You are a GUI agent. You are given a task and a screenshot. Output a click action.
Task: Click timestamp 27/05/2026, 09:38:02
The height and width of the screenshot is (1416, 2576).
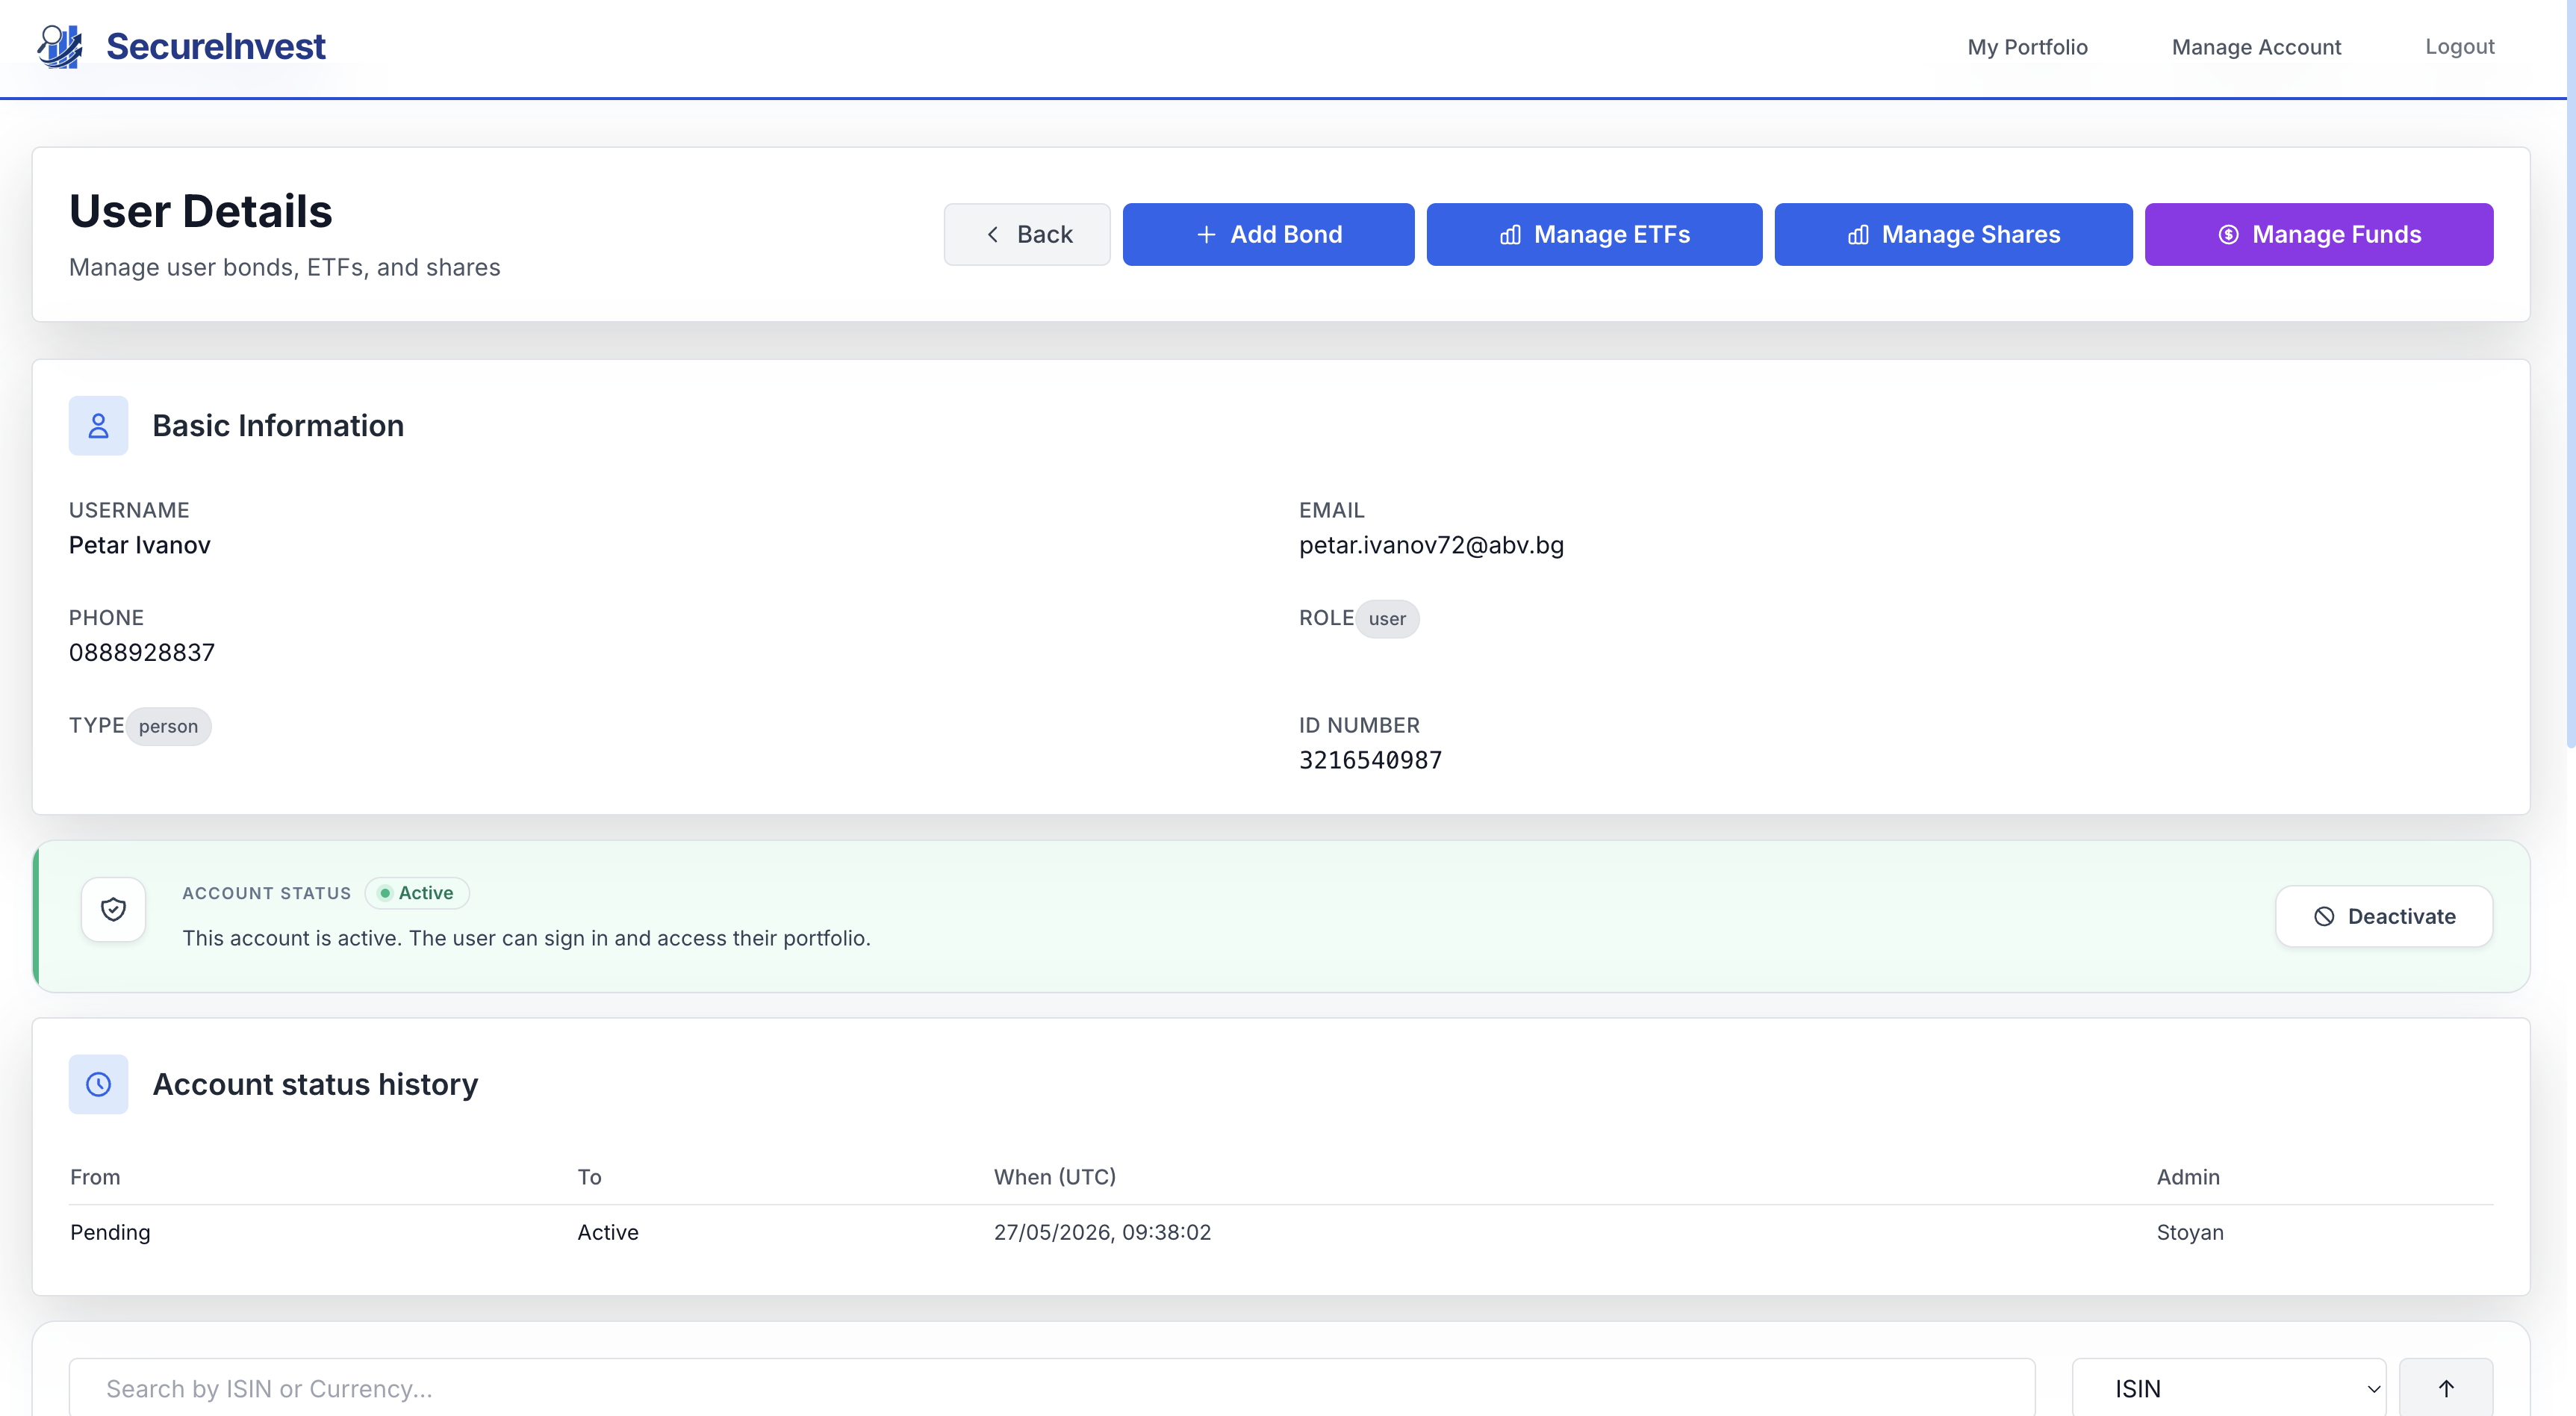click(1102, 1232)
